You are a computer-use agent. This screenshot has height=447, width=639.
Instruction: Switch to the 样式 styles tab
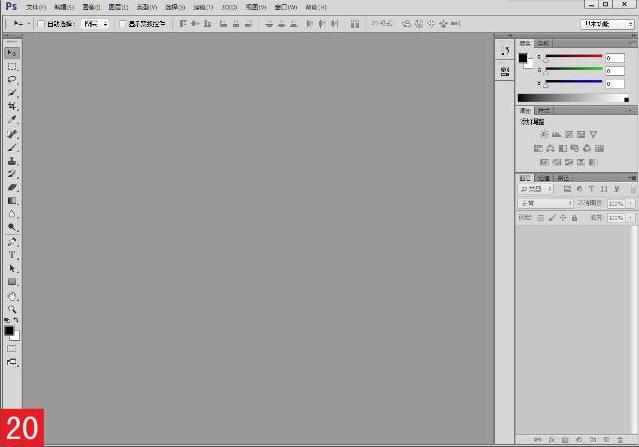[544, 110]
